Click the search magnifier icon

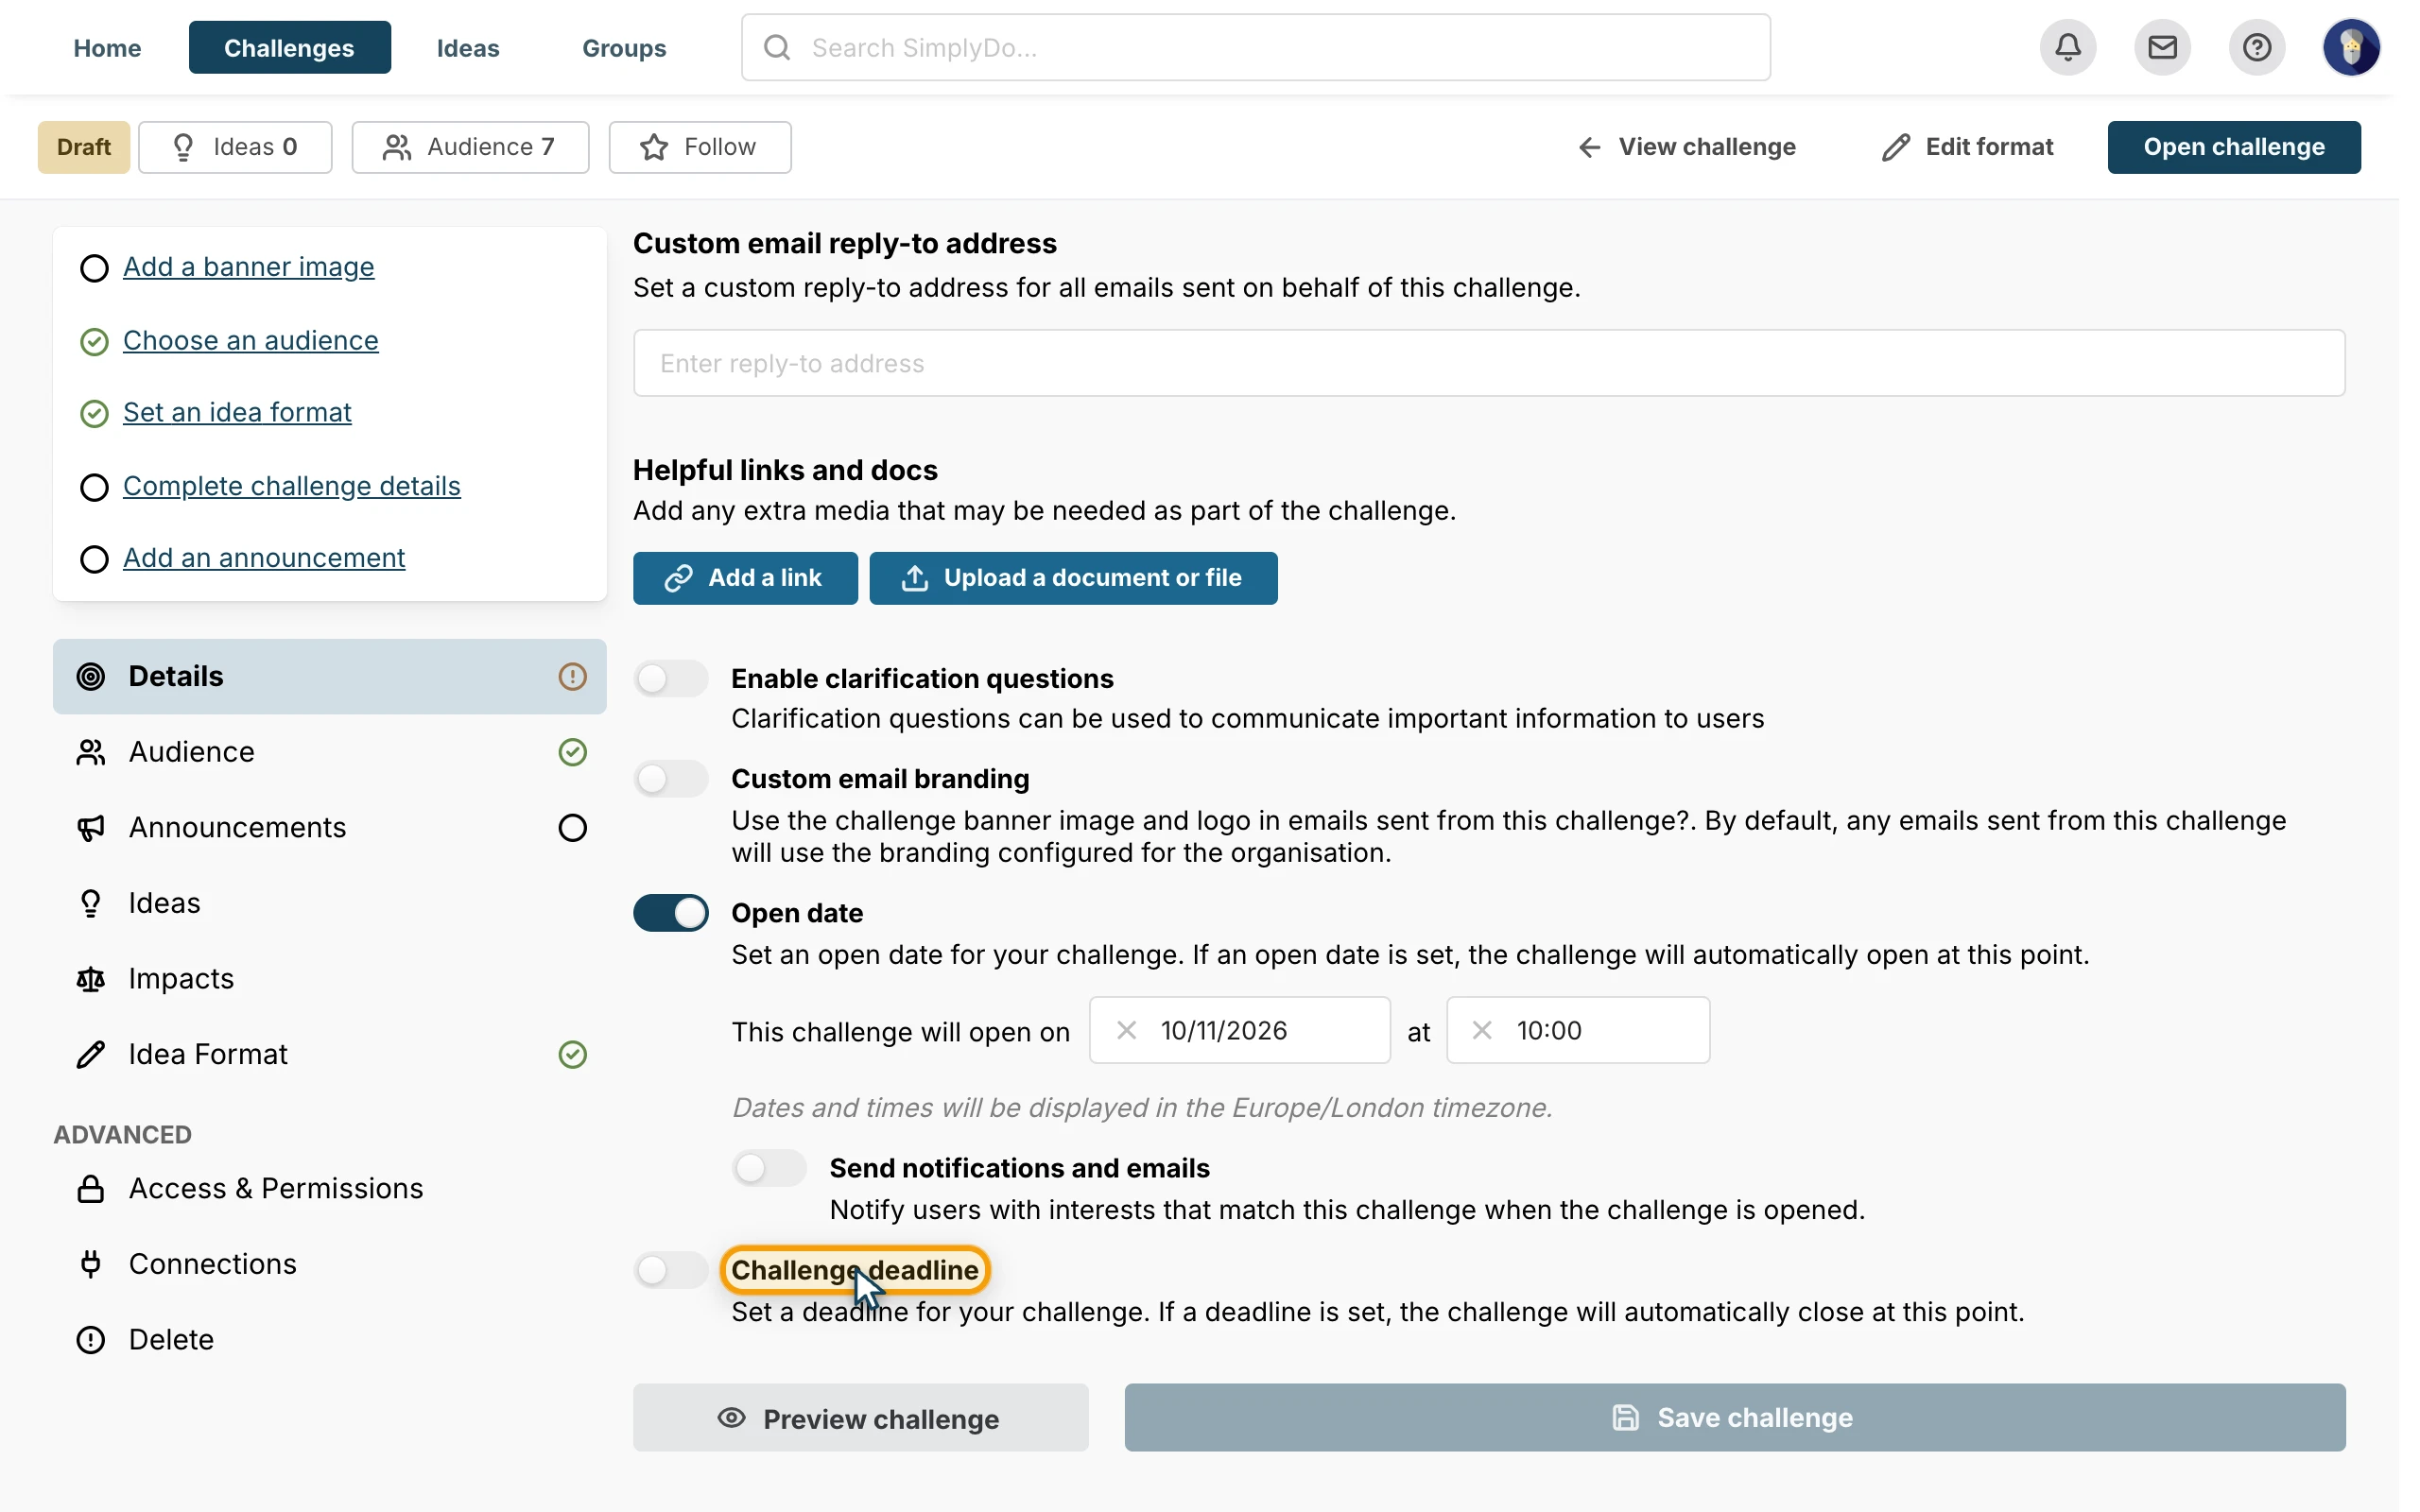point(777,47)
